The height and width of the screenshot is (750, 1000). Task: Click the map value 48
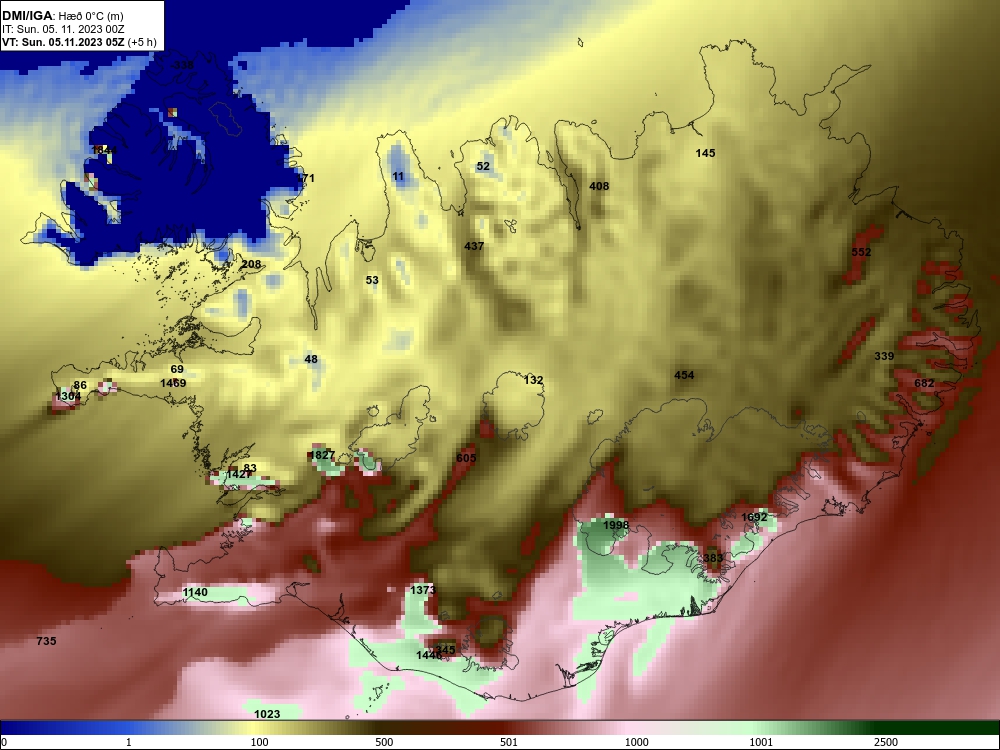click(x=311, y=360)
